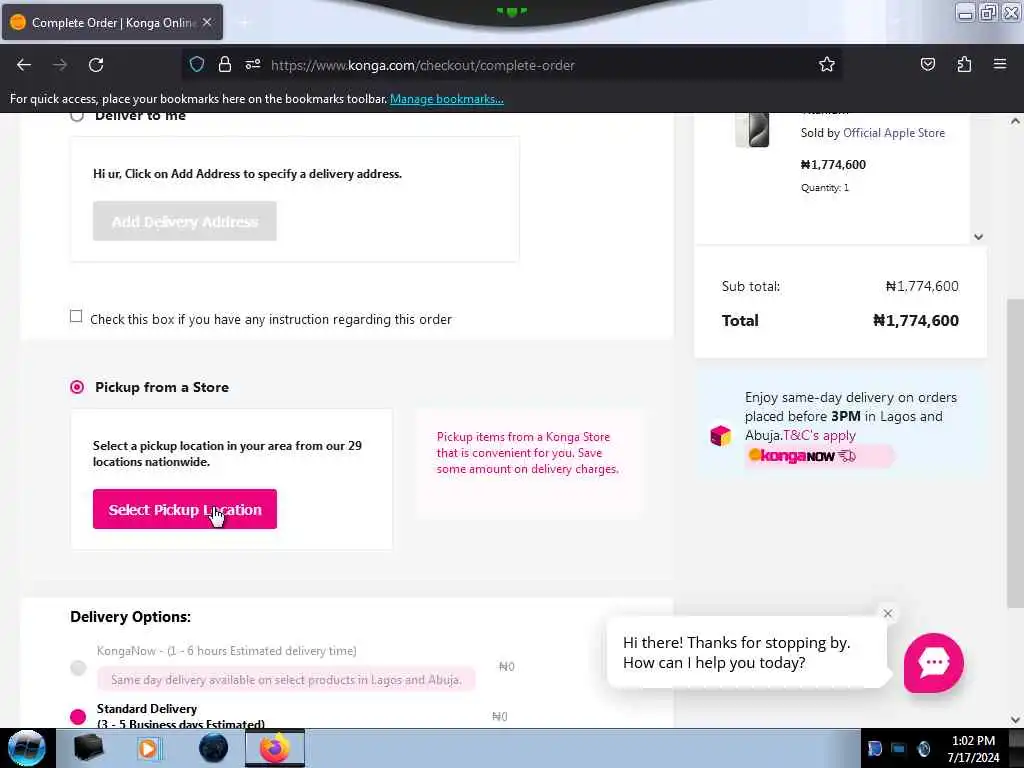
Task: Select the Complete Order Konga tab
Action: pos(112,22)
